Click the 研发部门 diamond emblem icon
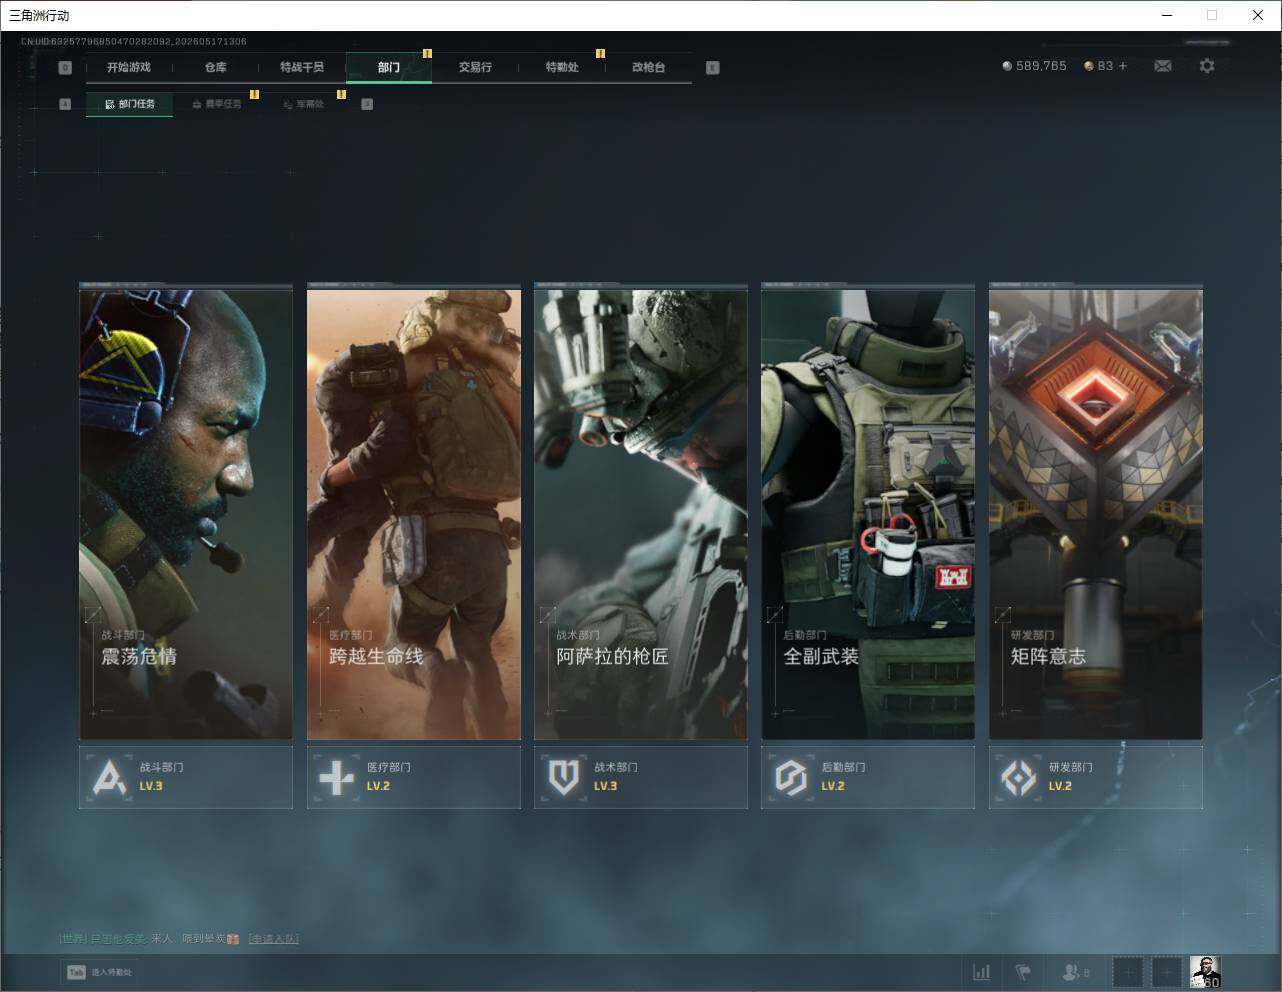The width and height of the screenshot is (1282, 992). click(x=1018, y=777)
